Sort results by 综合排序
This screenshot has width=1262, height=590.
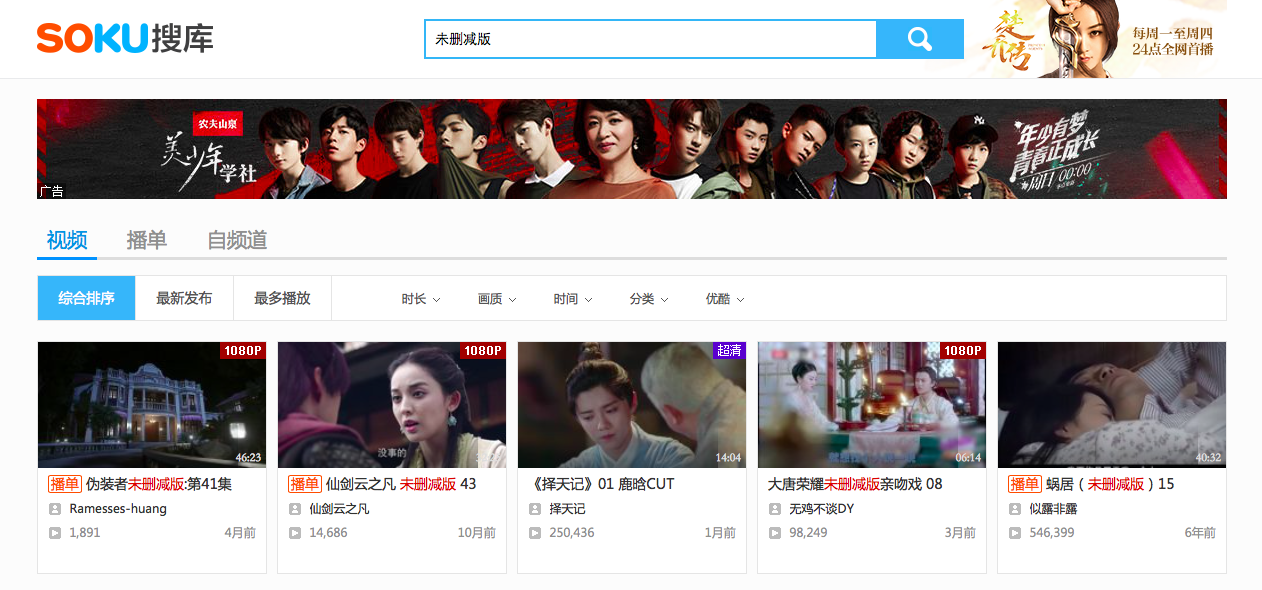[x=86, y=298]
